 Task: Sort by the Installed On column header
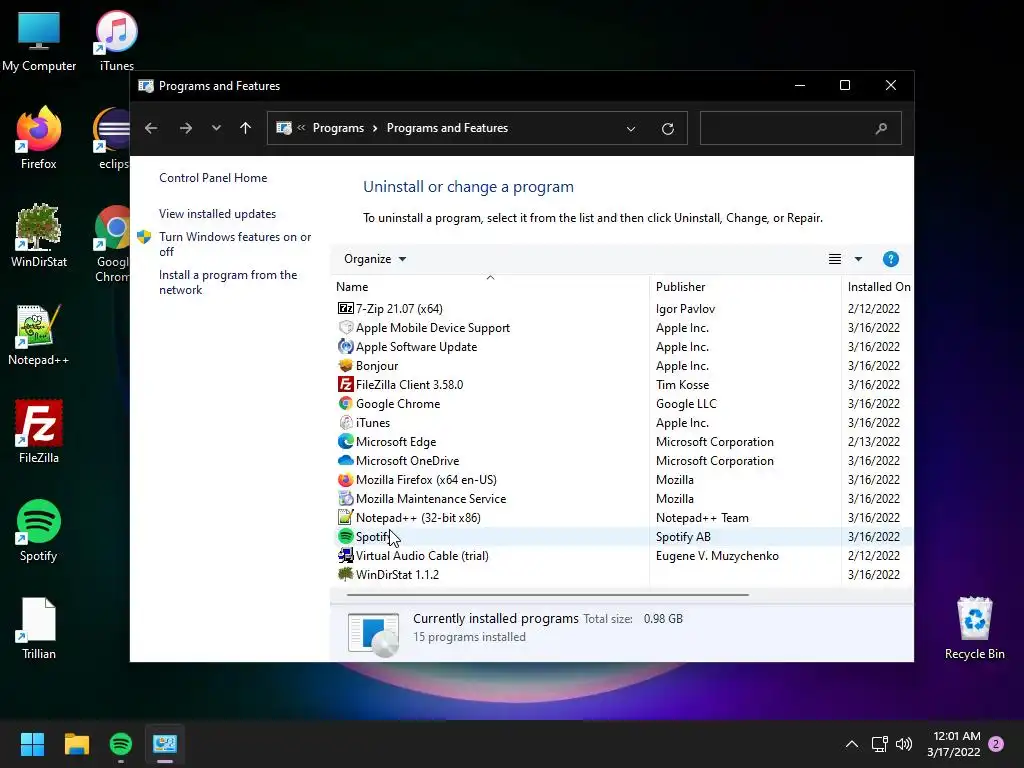point(878,286)
